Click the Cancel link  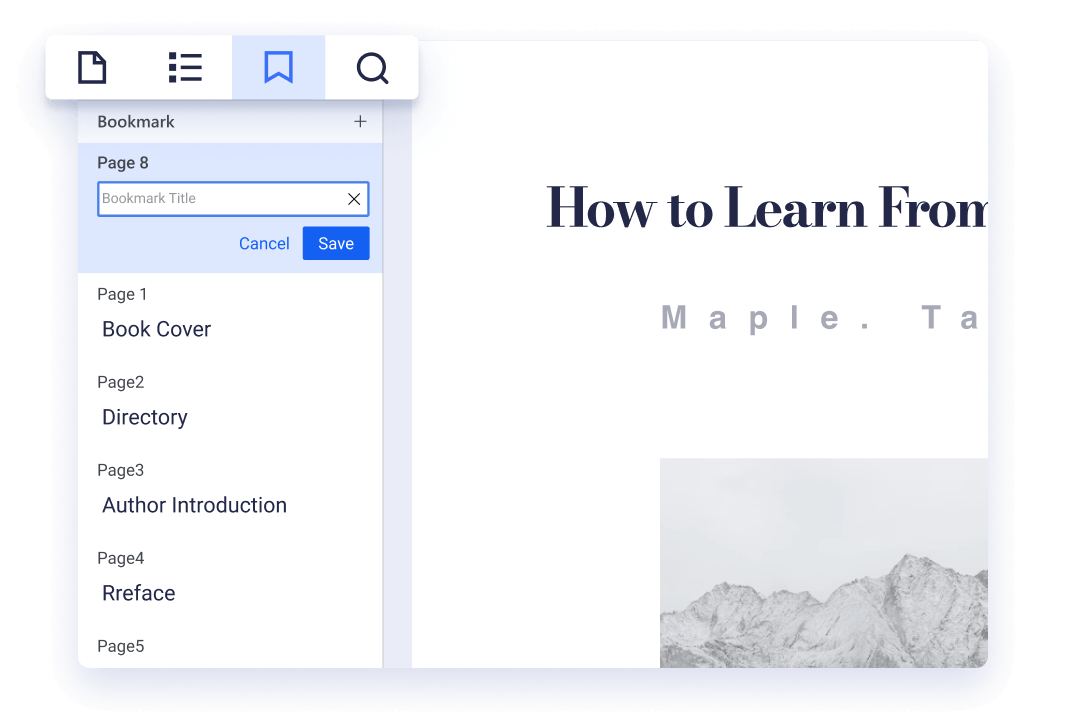pos(264,244)
